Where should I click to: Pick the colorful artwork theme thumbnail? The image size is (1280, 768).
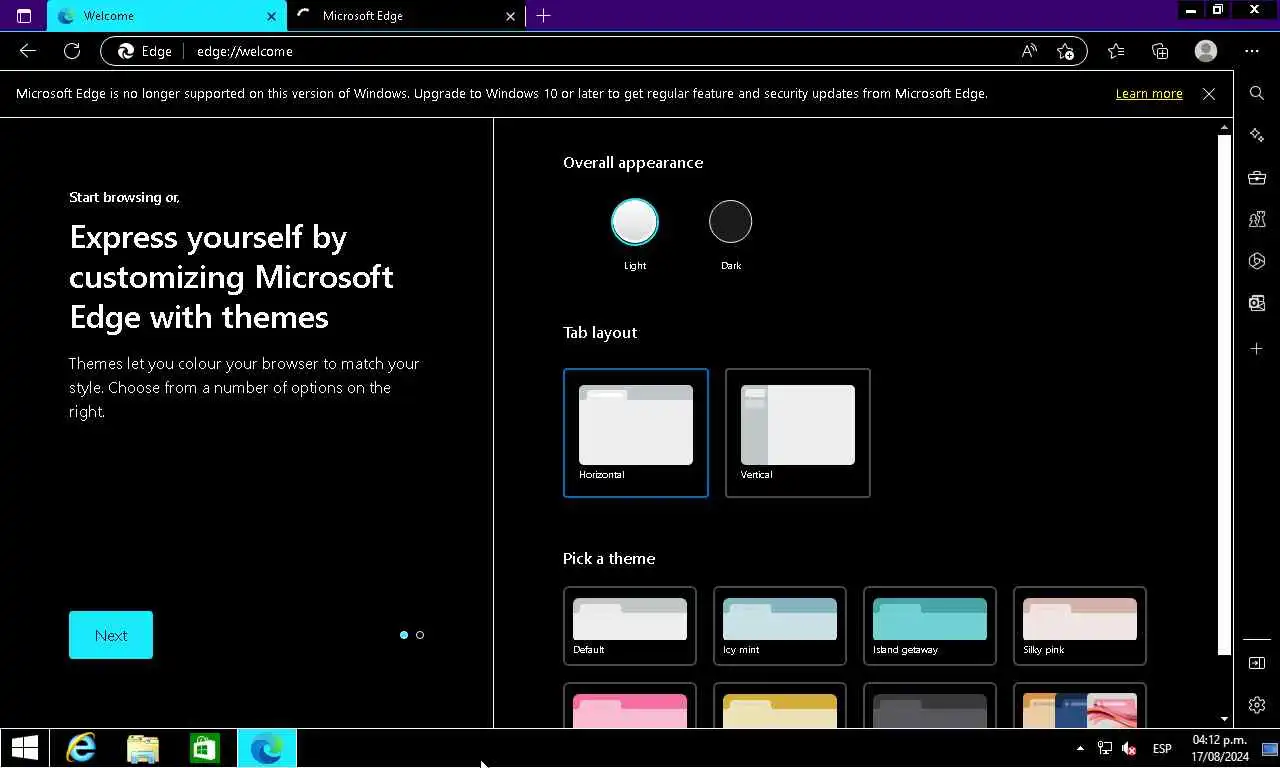click(1080, 706)
